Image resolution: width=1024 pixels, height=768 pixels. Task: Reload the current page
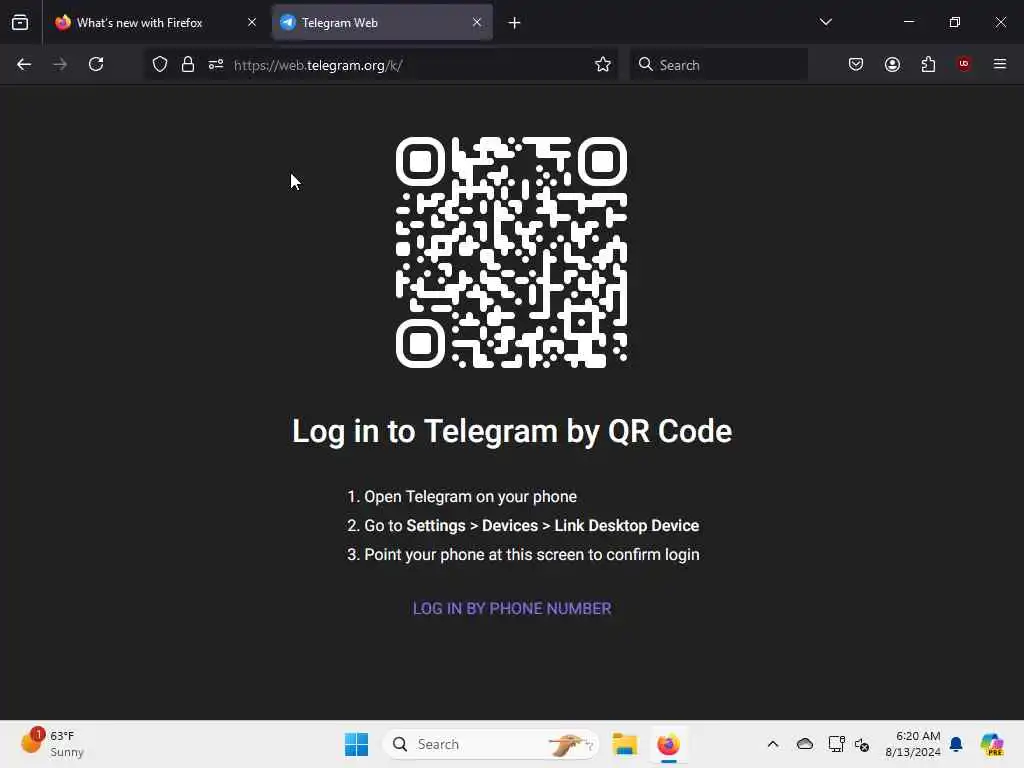[96, 64]
